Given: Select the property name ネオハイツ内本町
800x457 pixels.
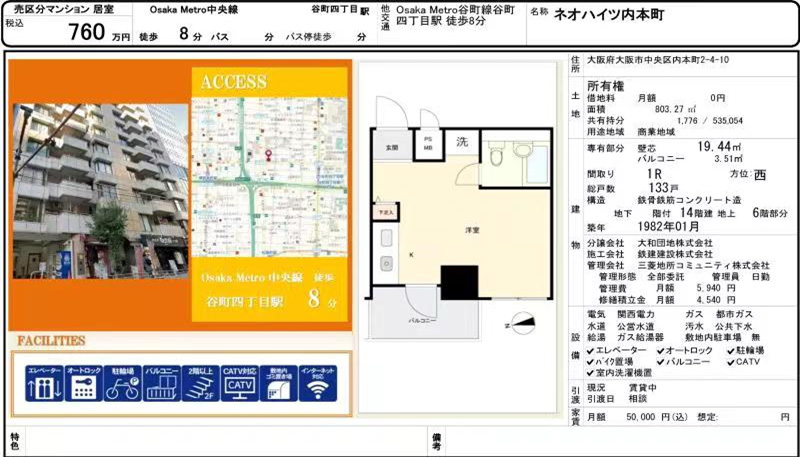Looking at the screenshot, I should [609, 15].
